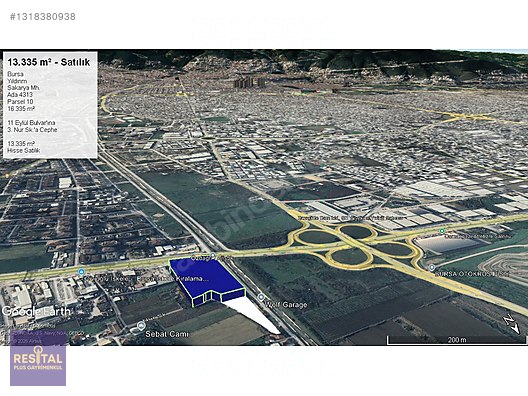This screenshot has height=396, width=528.
Task: Click the blue marker on the left boulevard
Action: point(81,271)
